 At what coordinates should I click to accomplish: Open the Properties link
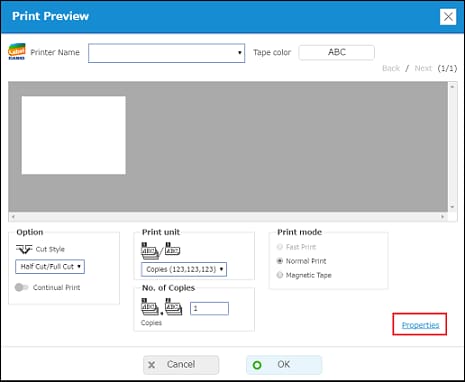[420, 325]
